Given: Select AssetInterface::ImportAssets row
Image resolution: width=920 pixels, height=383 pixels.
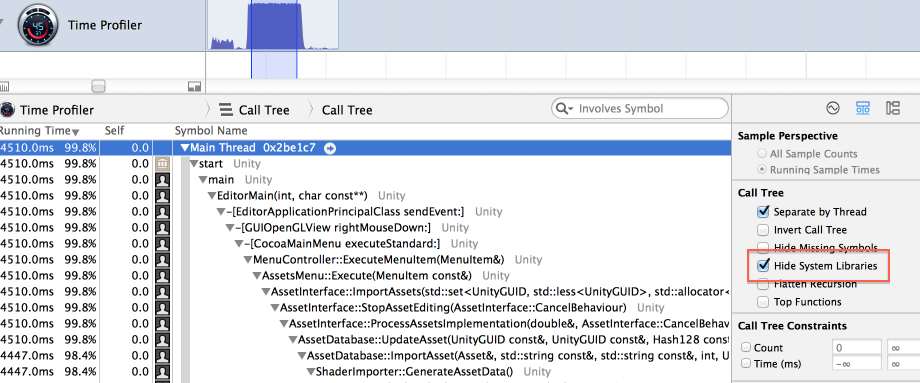Looking at the screenshot, I should coord(365,292).
